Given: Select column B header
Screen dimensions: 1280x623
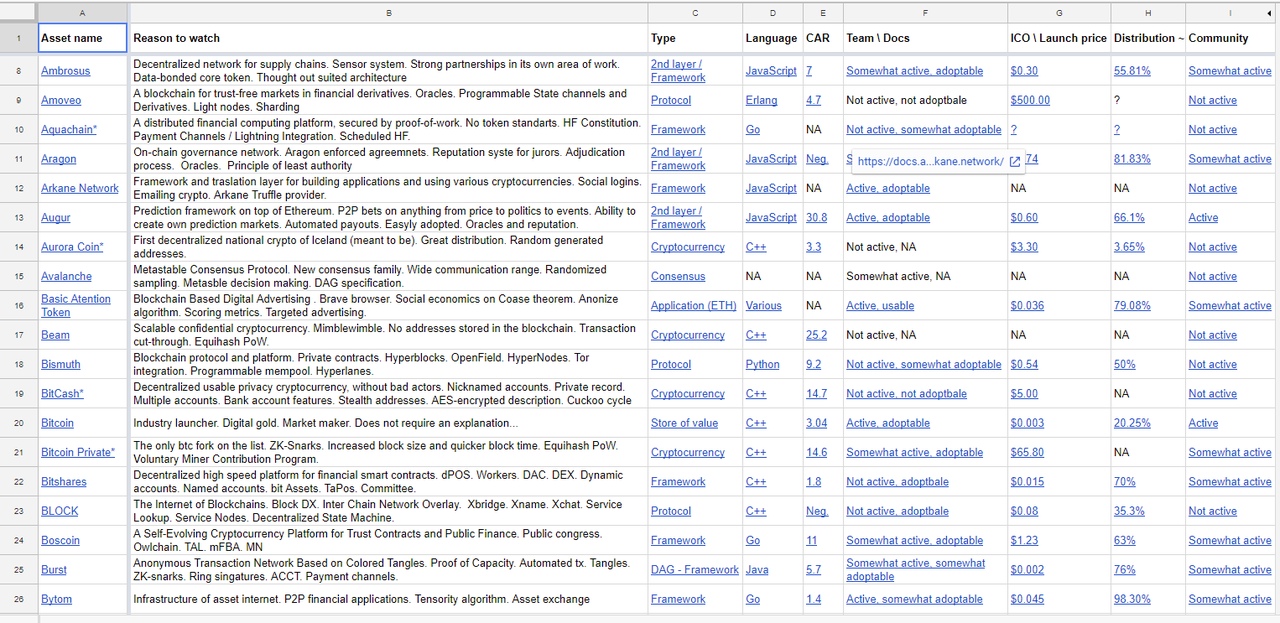Looking at the screenshot, I should tap(388, 12).
